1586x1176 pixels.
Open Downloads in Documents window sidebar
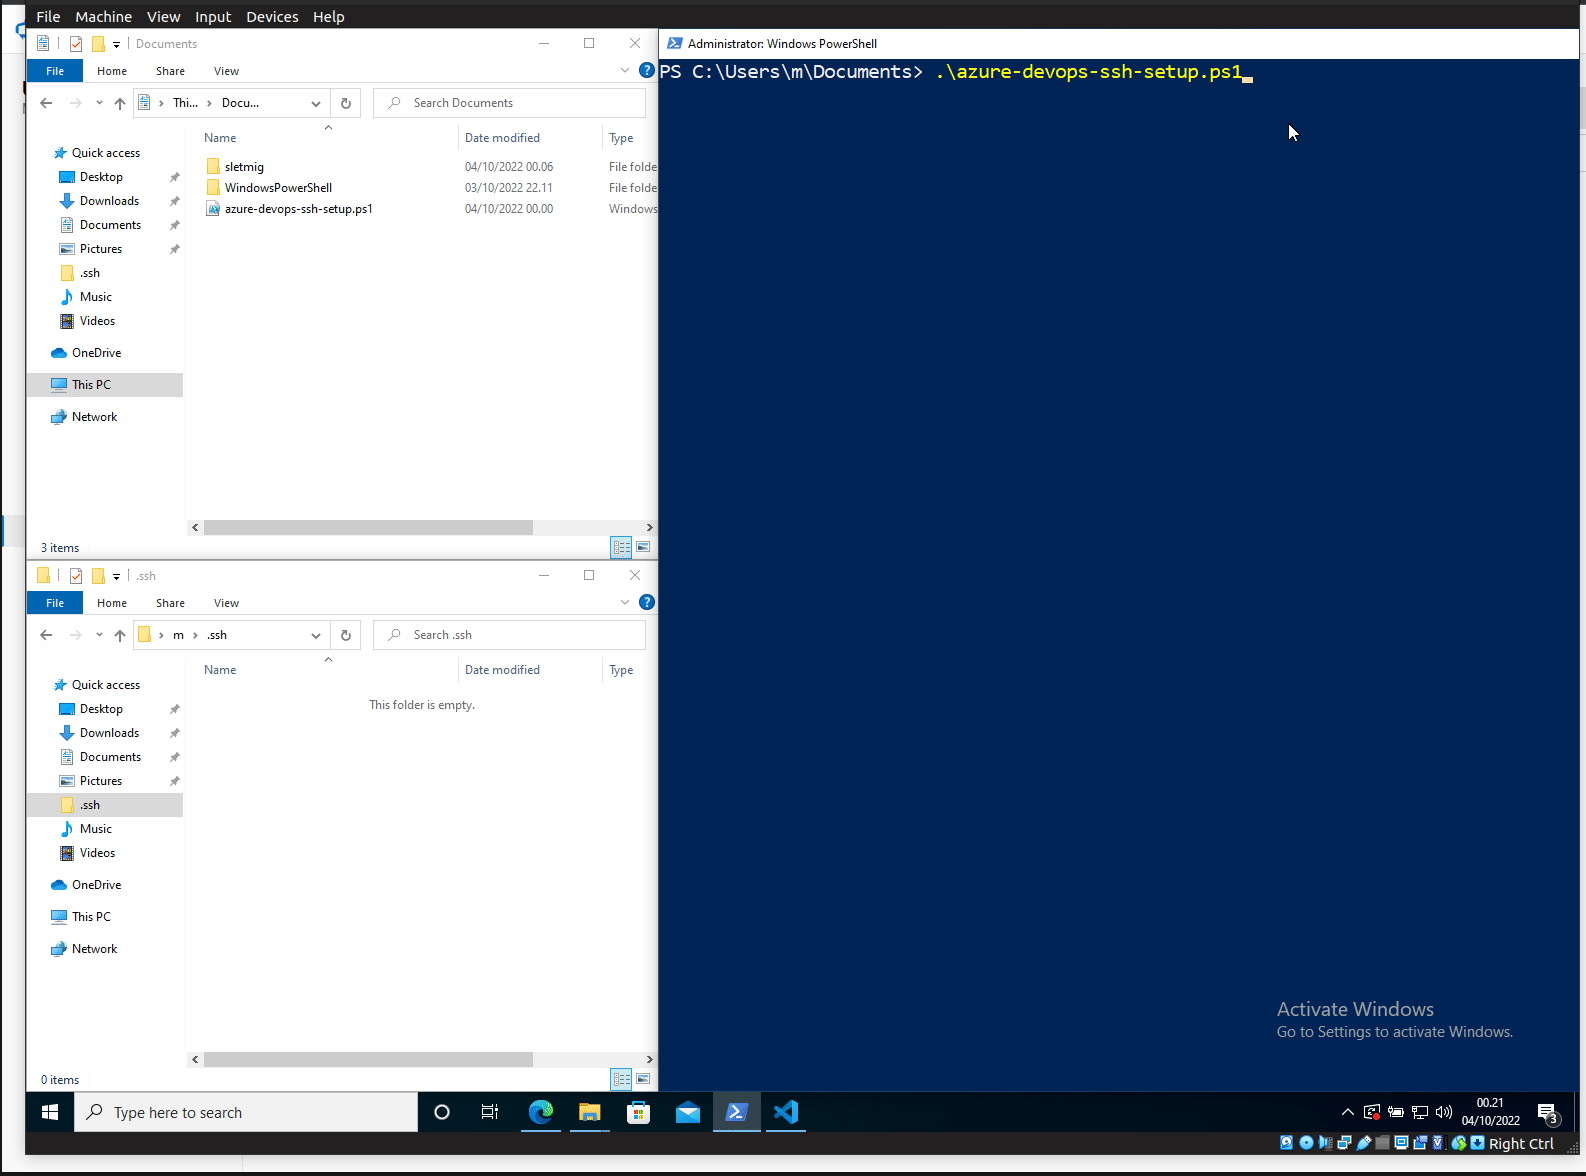click(x=109, y=201)
